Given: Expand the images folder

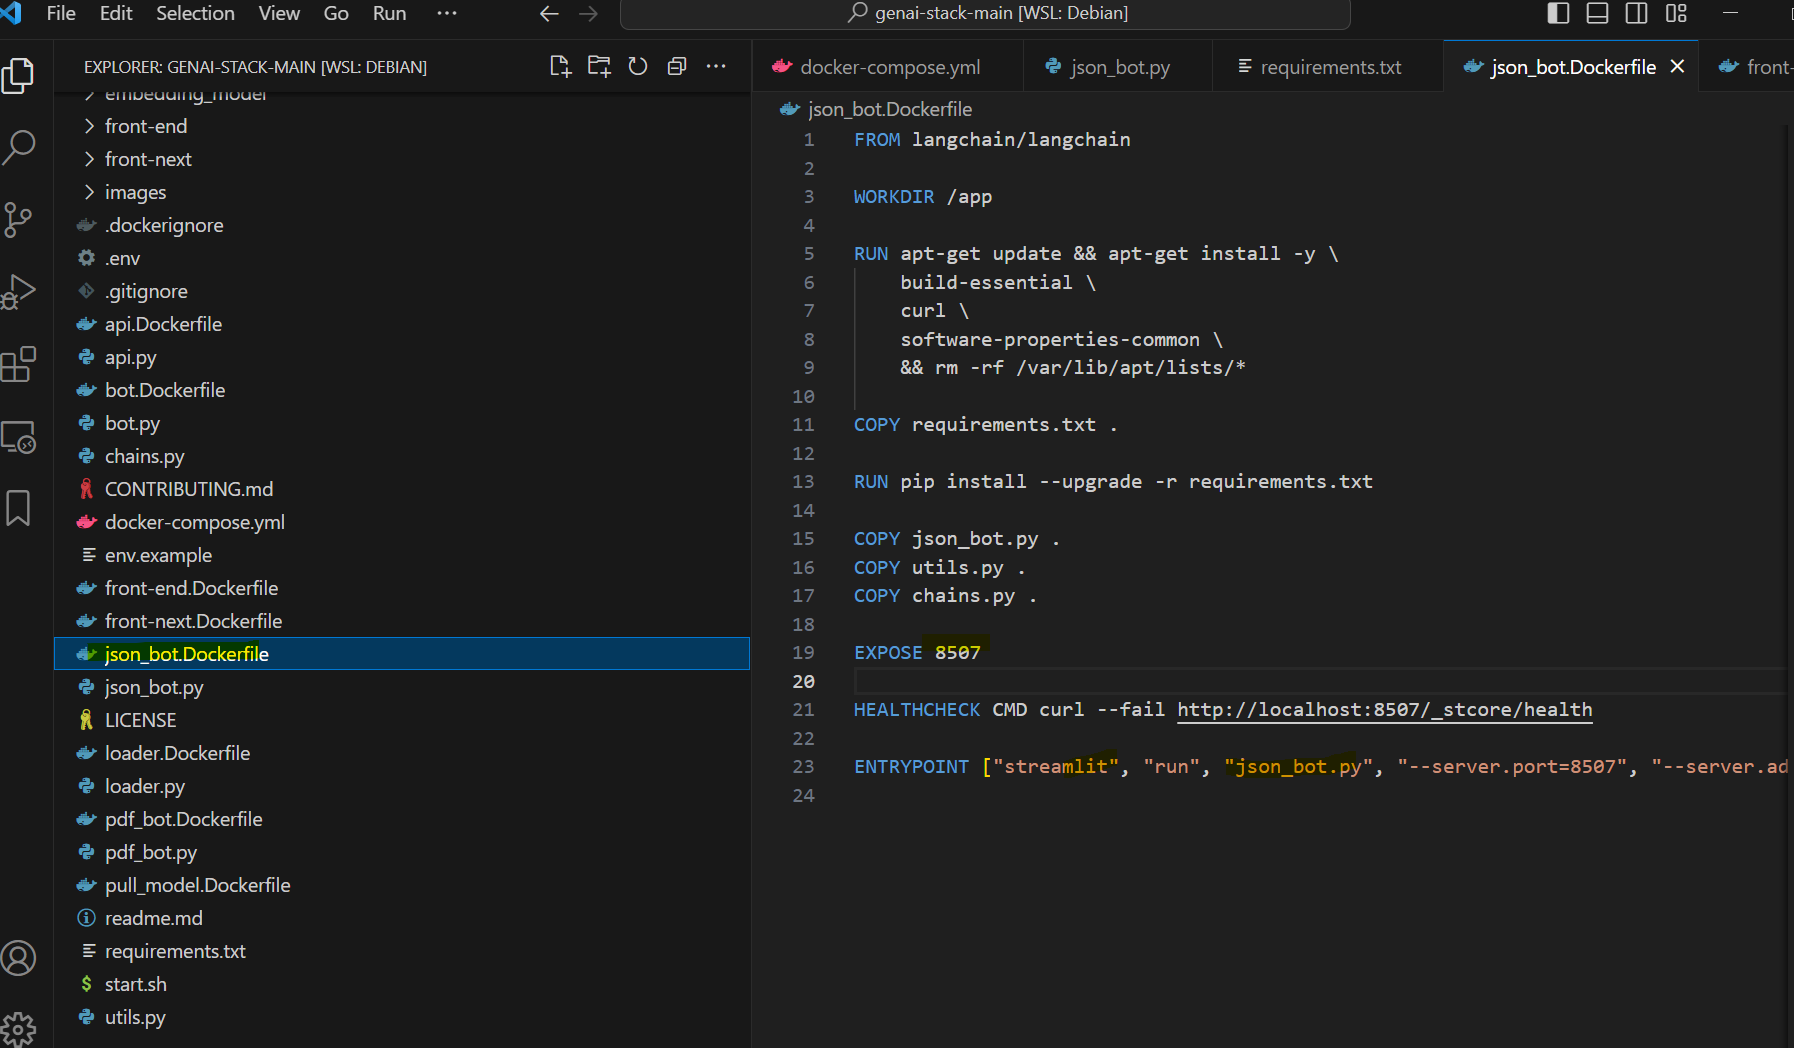Looking at the screenshot, I should click(135, 192).
